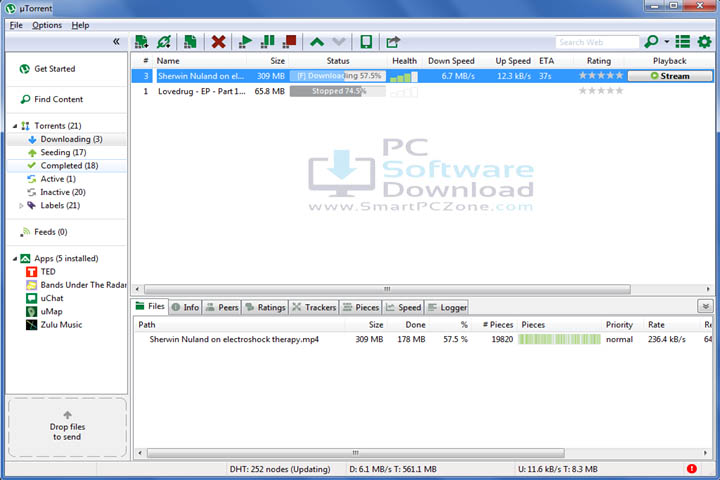Collapse the Torrents (21) tree node
720x480 pixels.
click(x=15, y=126)
